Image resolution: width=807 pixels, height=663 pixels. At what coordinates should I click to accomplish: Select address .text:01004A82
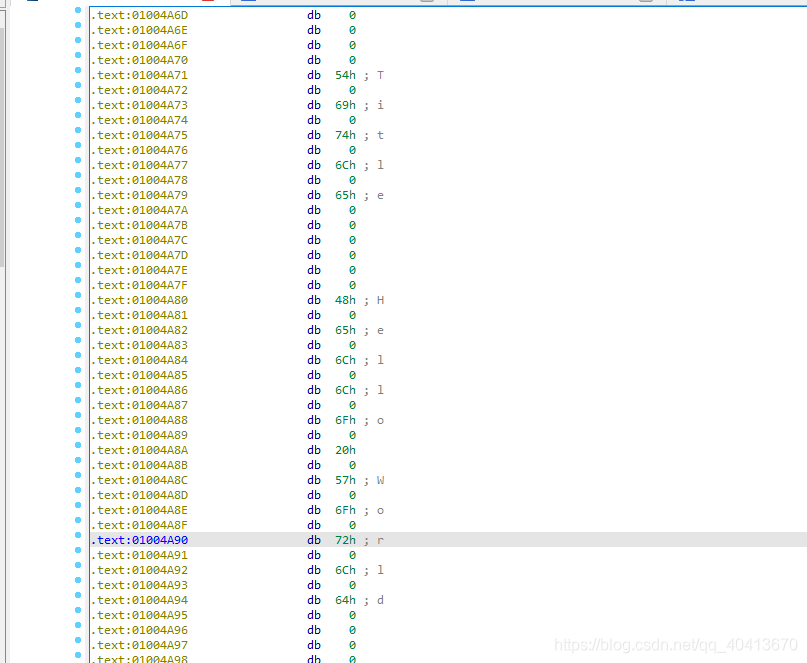tap(139, 330)
